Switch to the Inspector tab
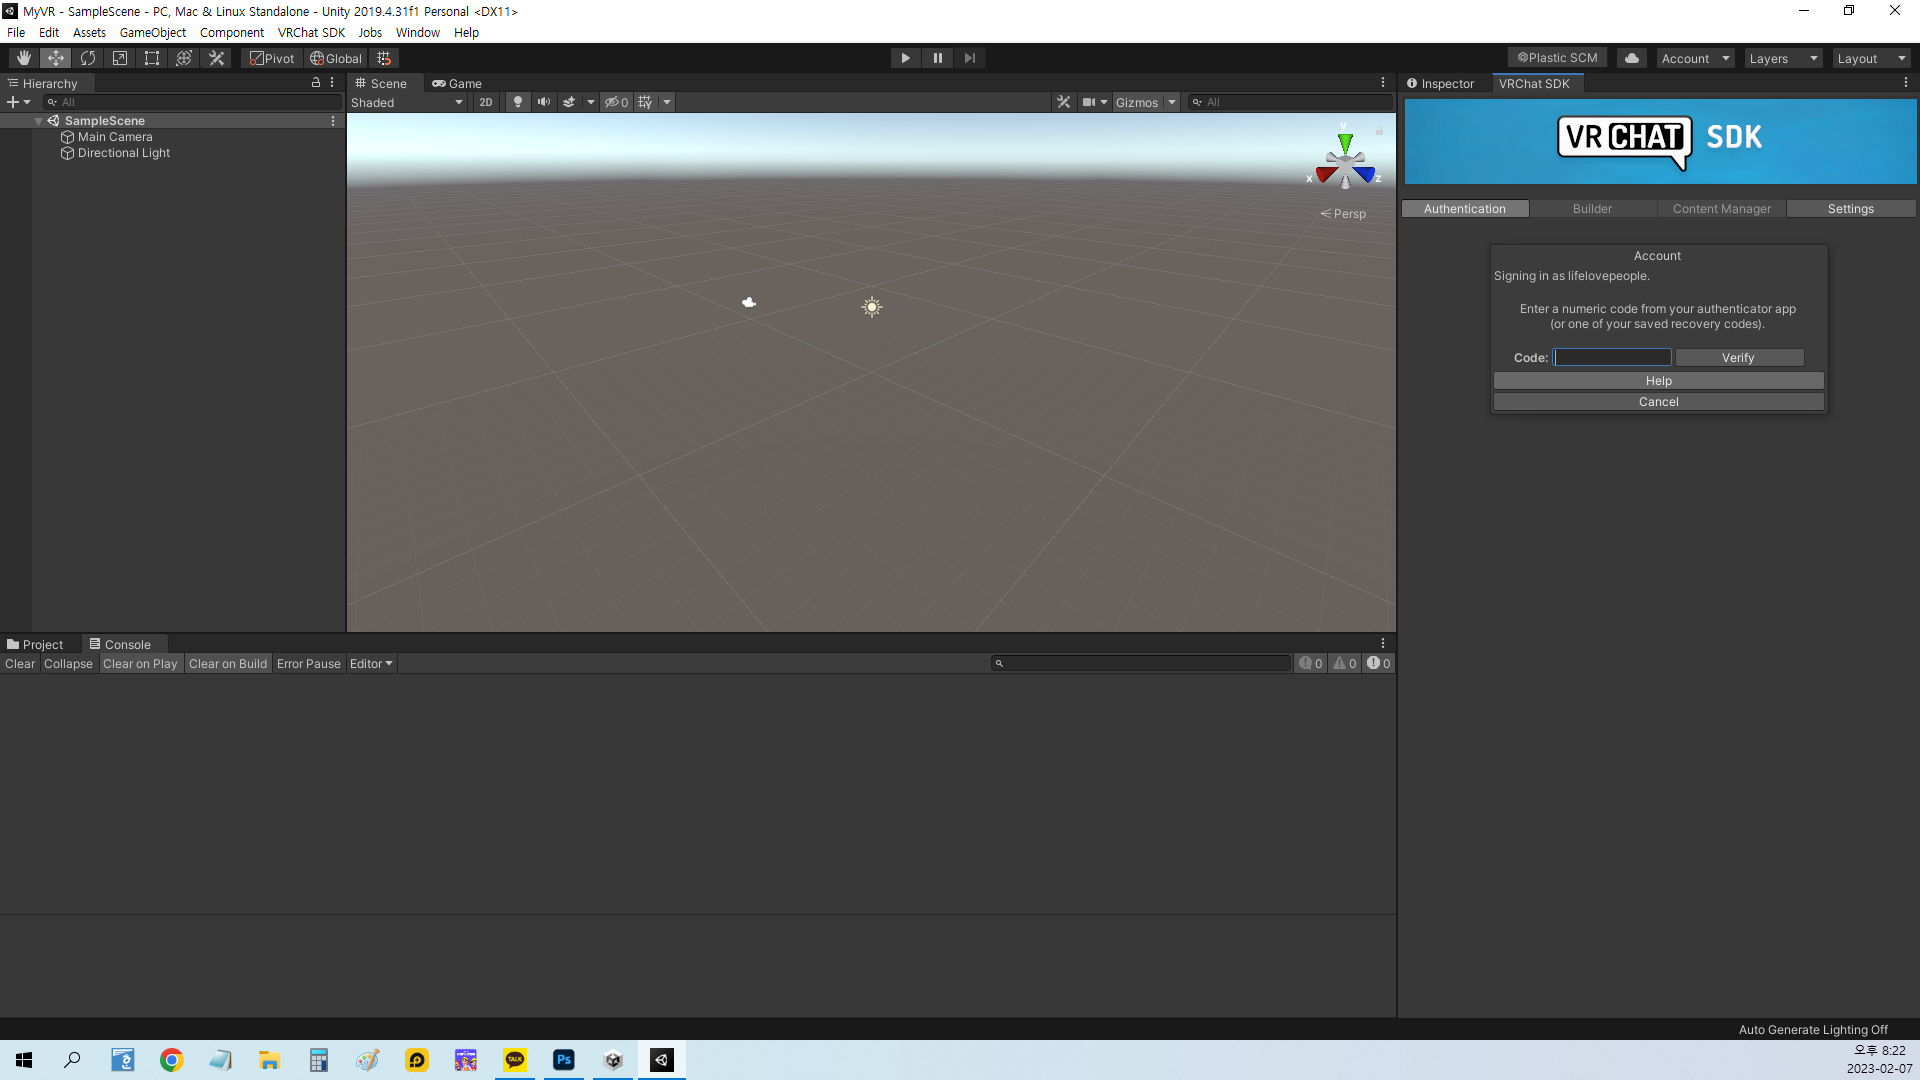This screenshot has height=1080, width=1920. pyautogui.click(x=1441, y=83)
